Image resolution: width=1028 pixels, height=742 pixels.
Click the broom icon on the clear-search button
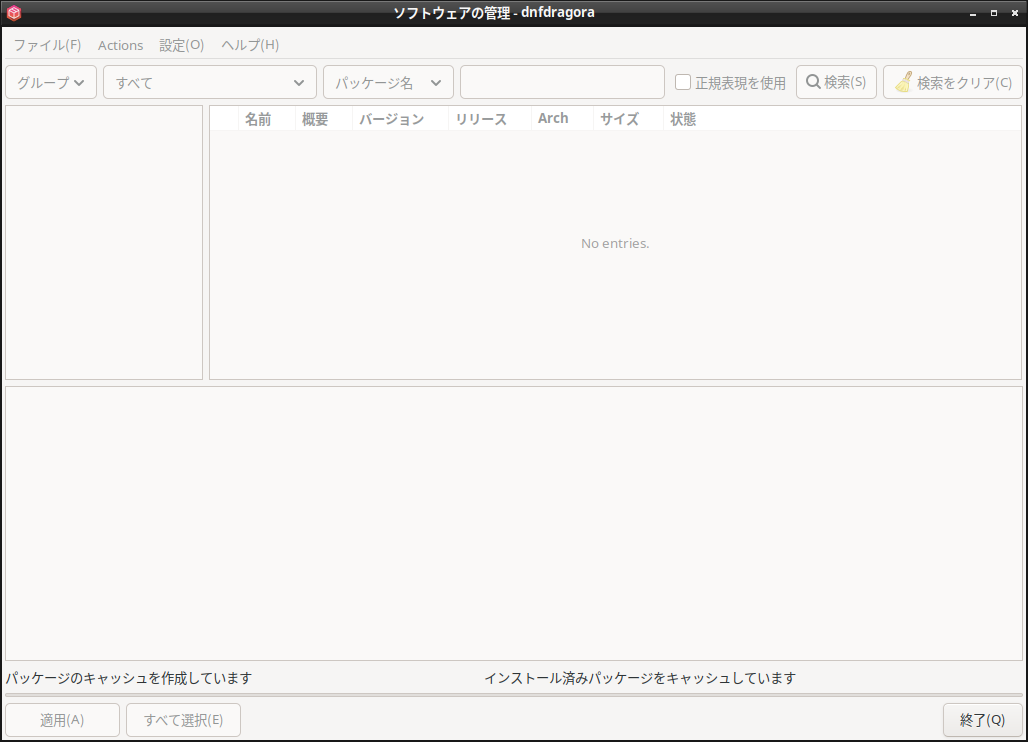point(903,82)
